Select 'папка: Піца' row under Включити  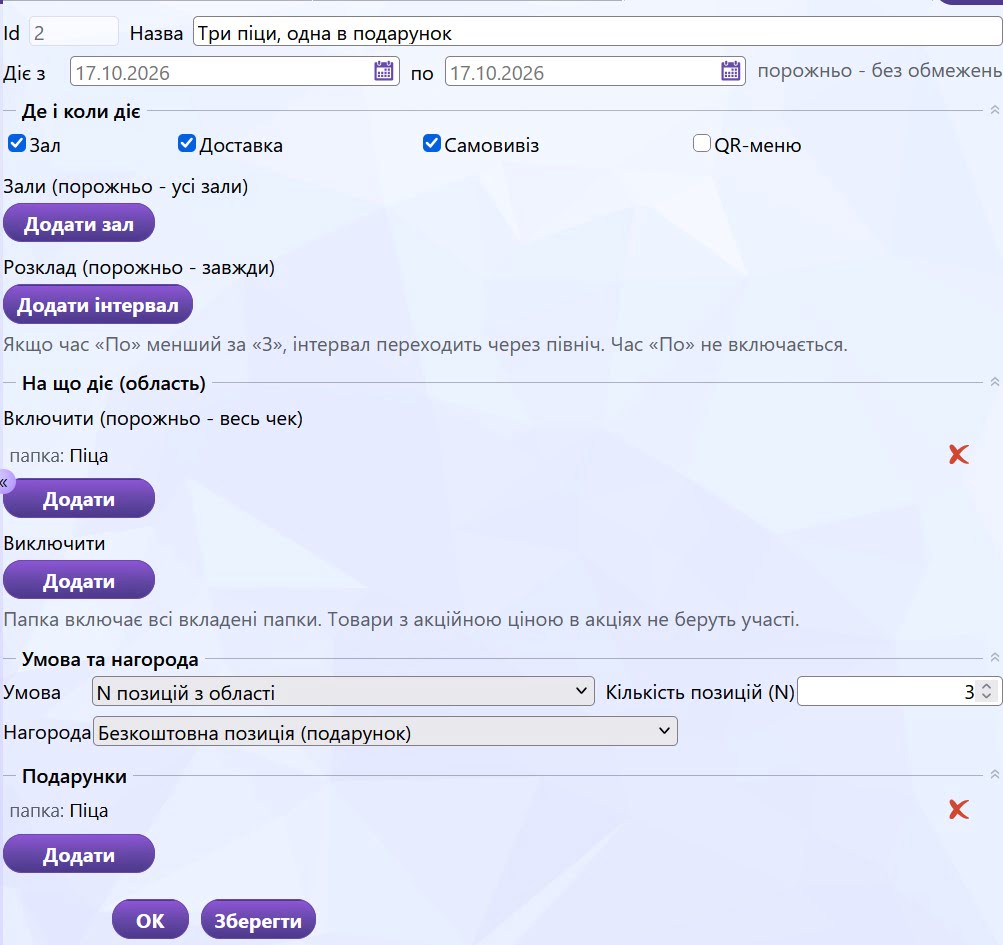pos(59,456)
